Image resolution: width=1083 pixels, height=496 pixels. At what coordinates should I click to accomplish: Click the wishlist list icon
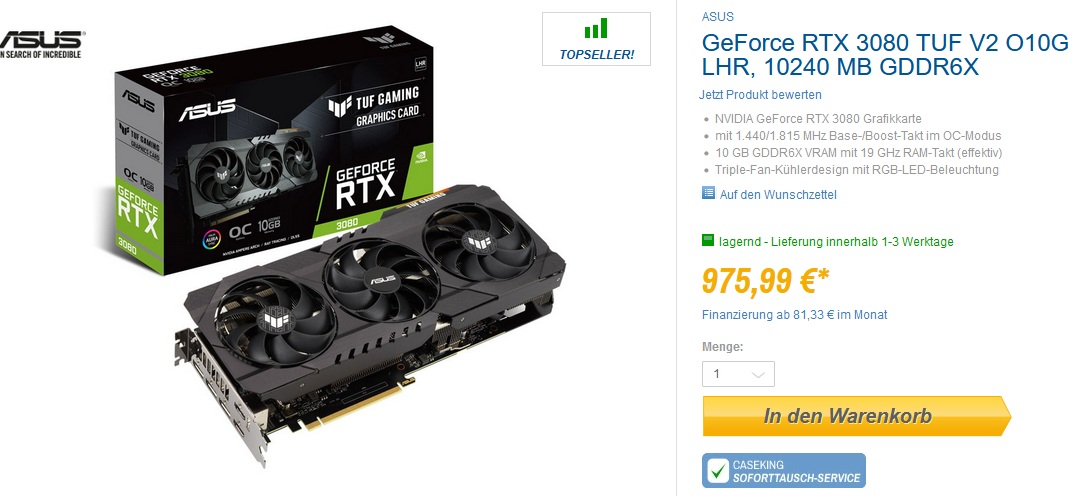(708, 193)
